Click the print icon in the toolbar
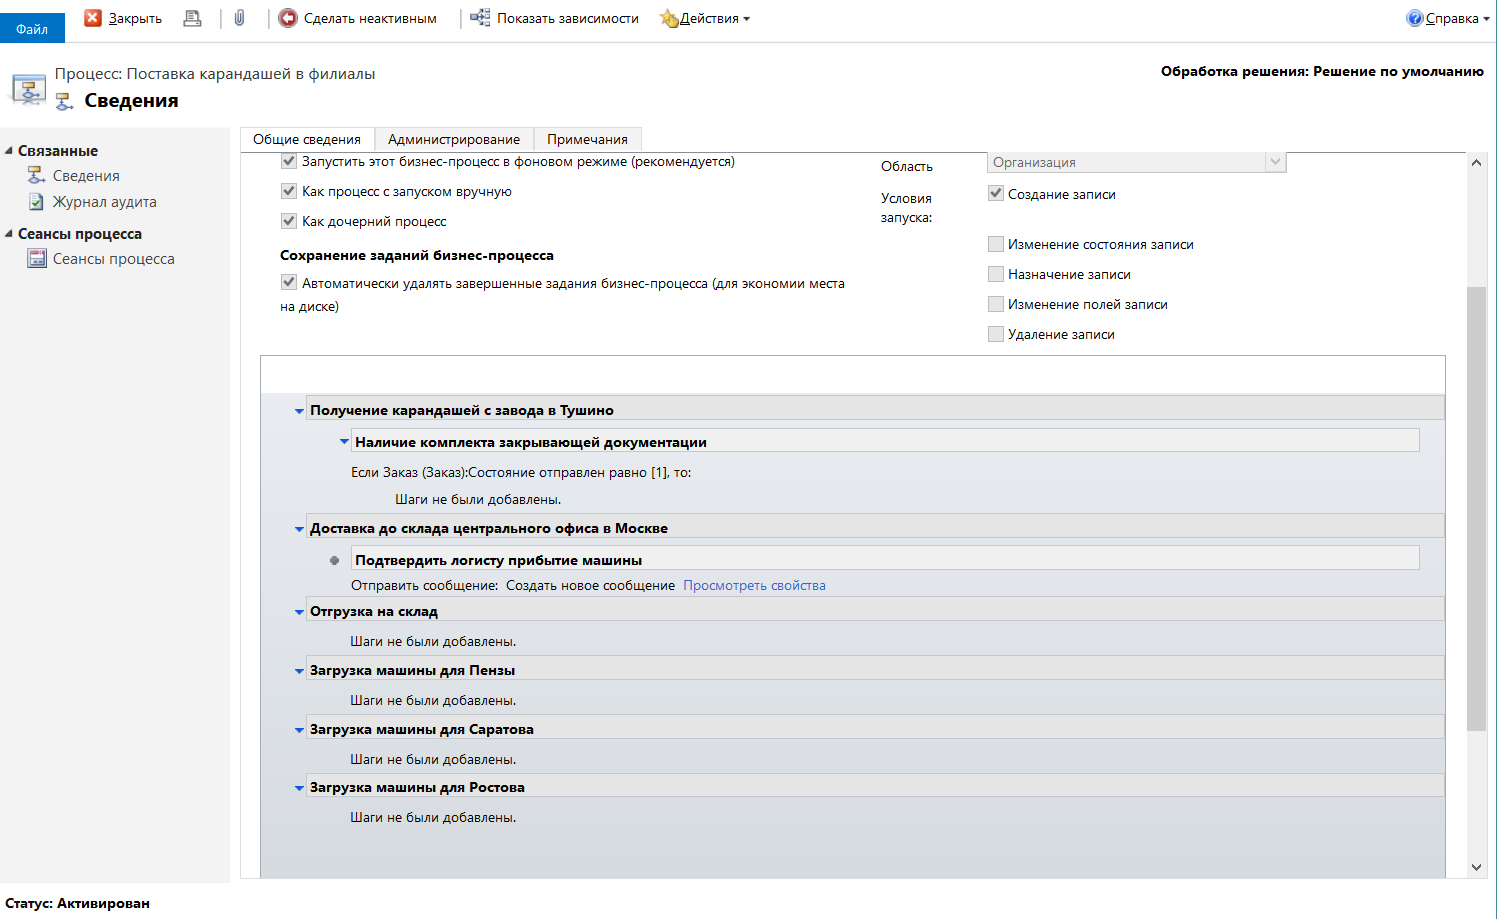 [192, 18]
